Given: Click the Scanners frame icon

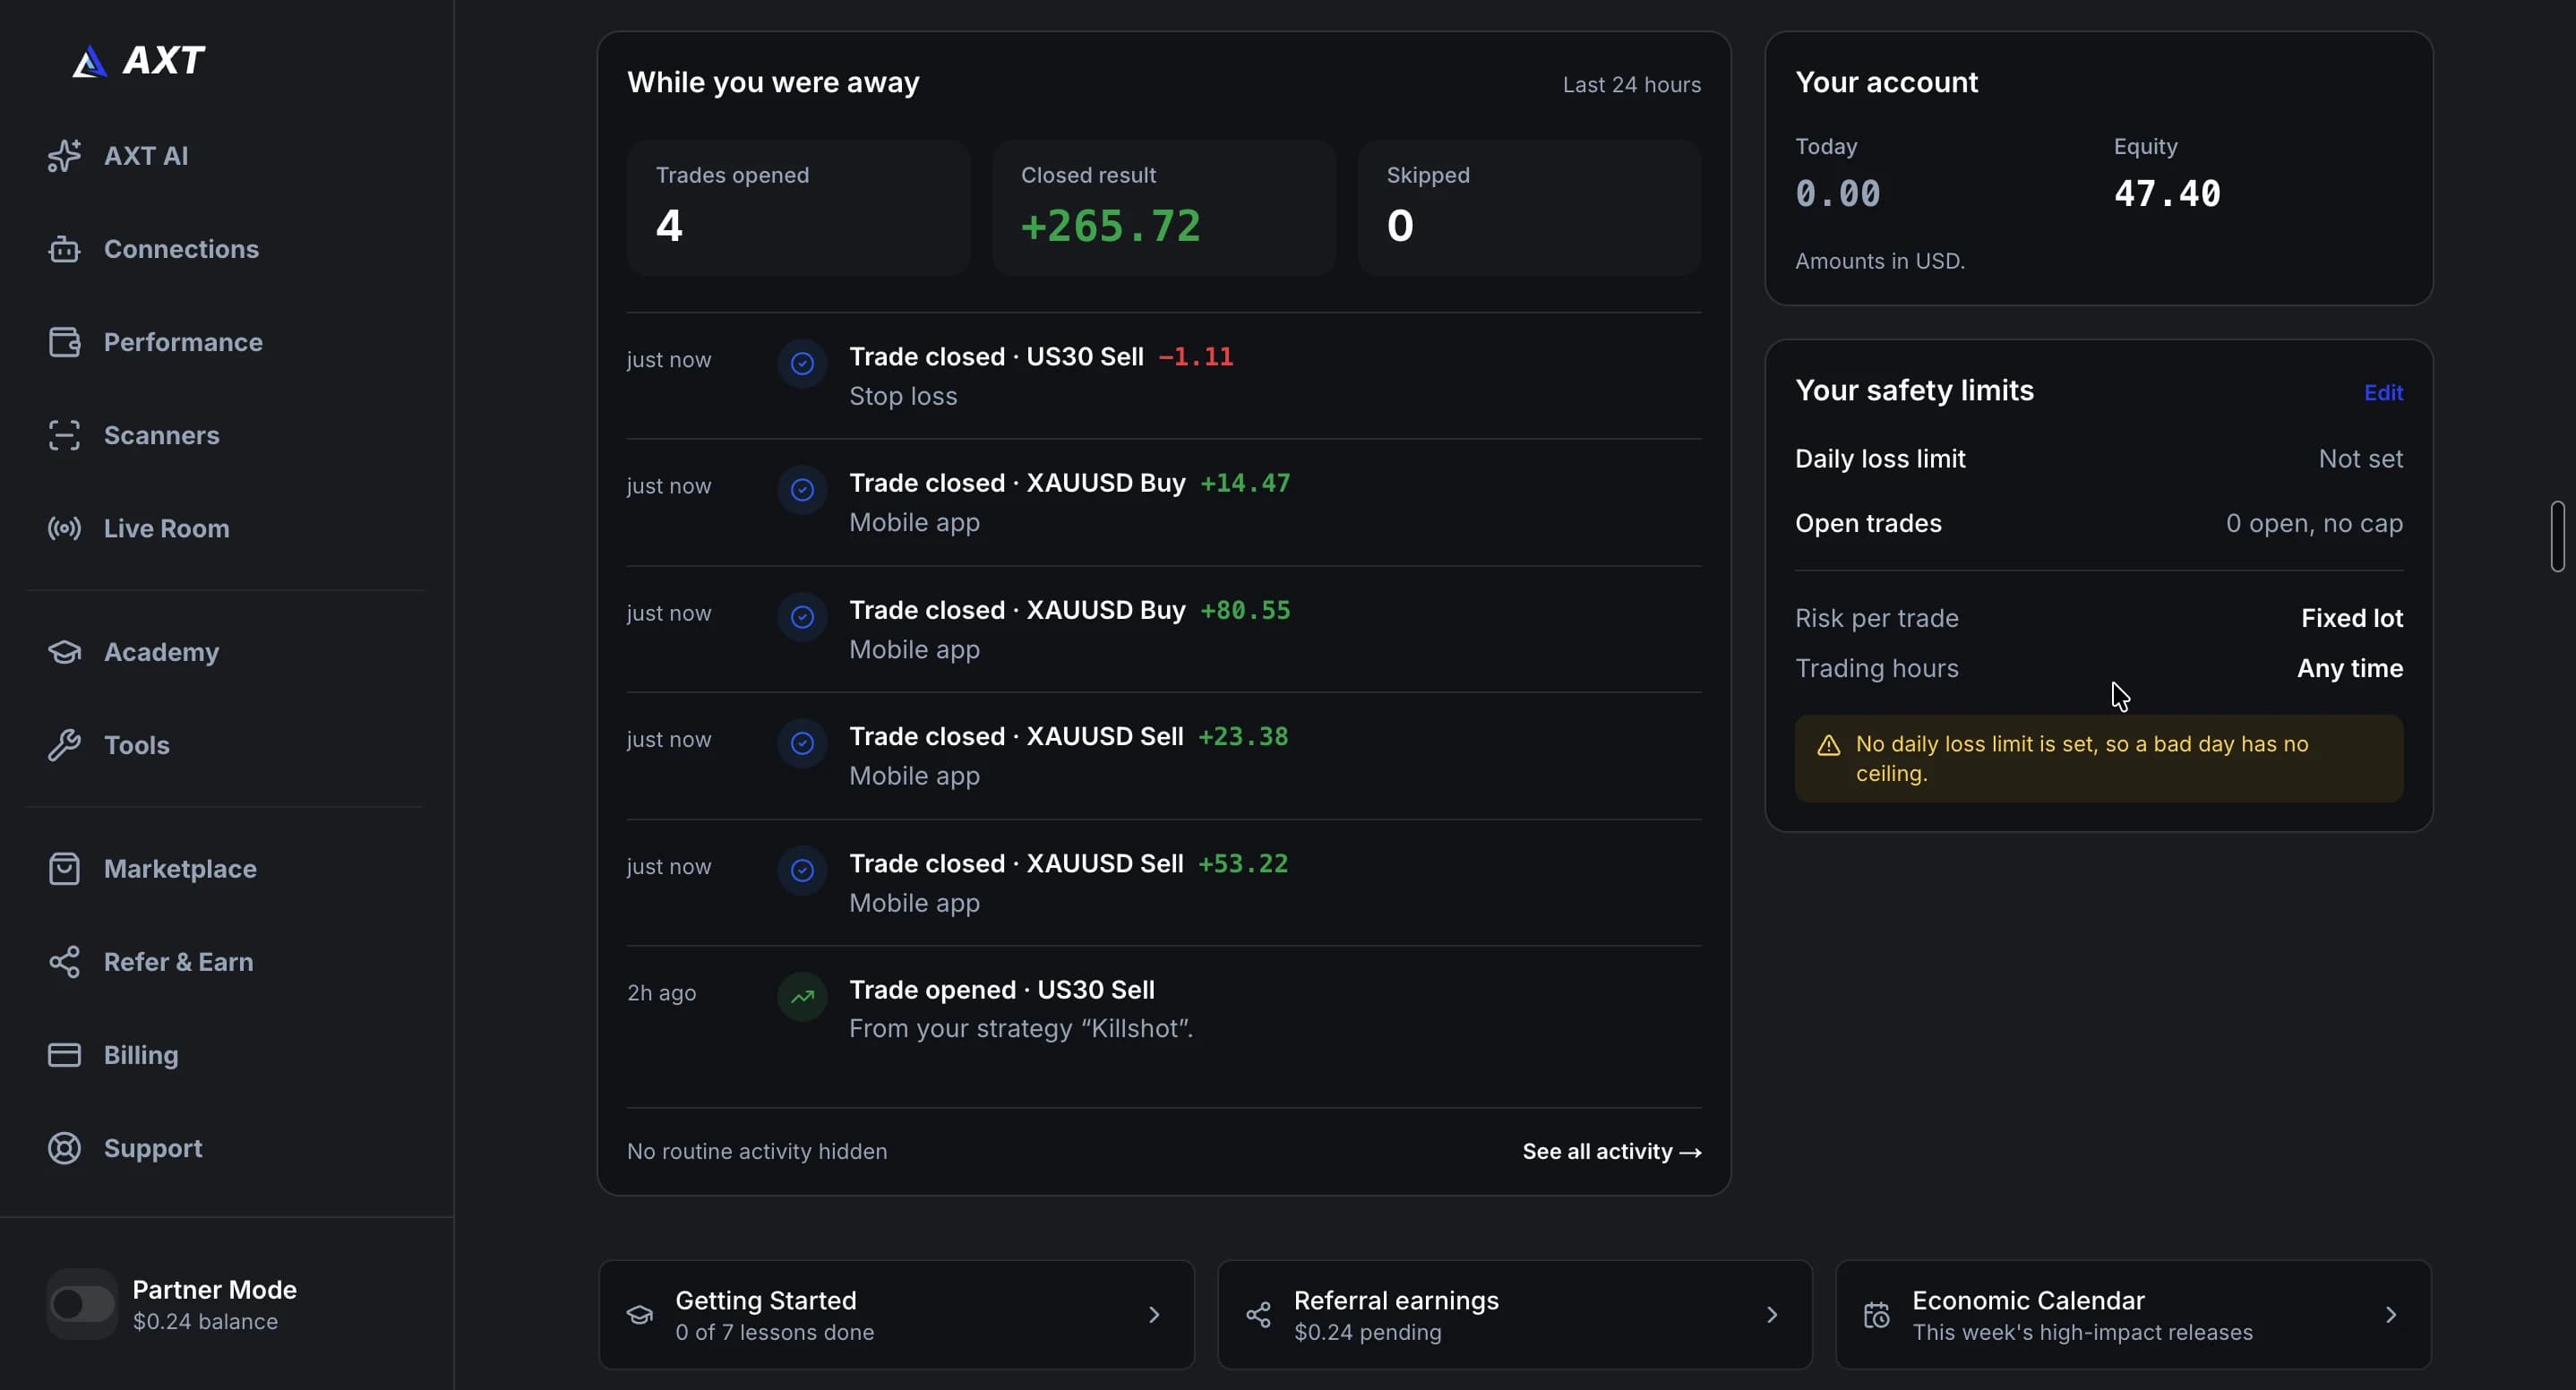Looking at the screenshot, I should pyautogui.click(x=65, y=435).
